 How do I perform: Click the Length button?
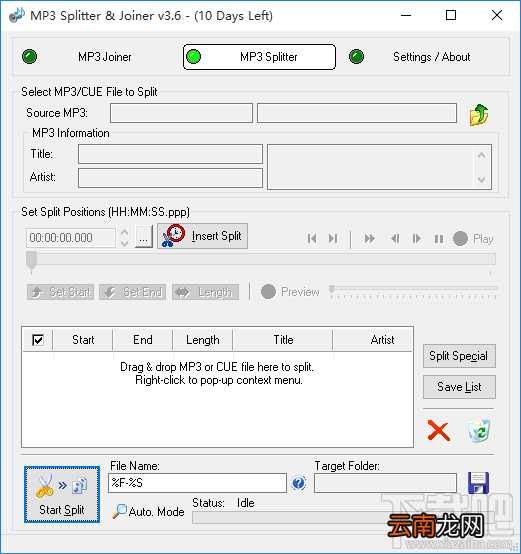(206, 292)
